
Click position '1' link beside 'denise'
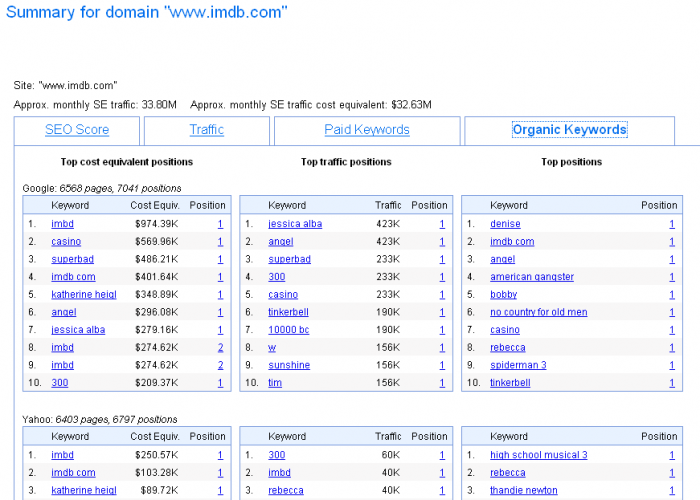pyautogui.click(x=672, y=224)
